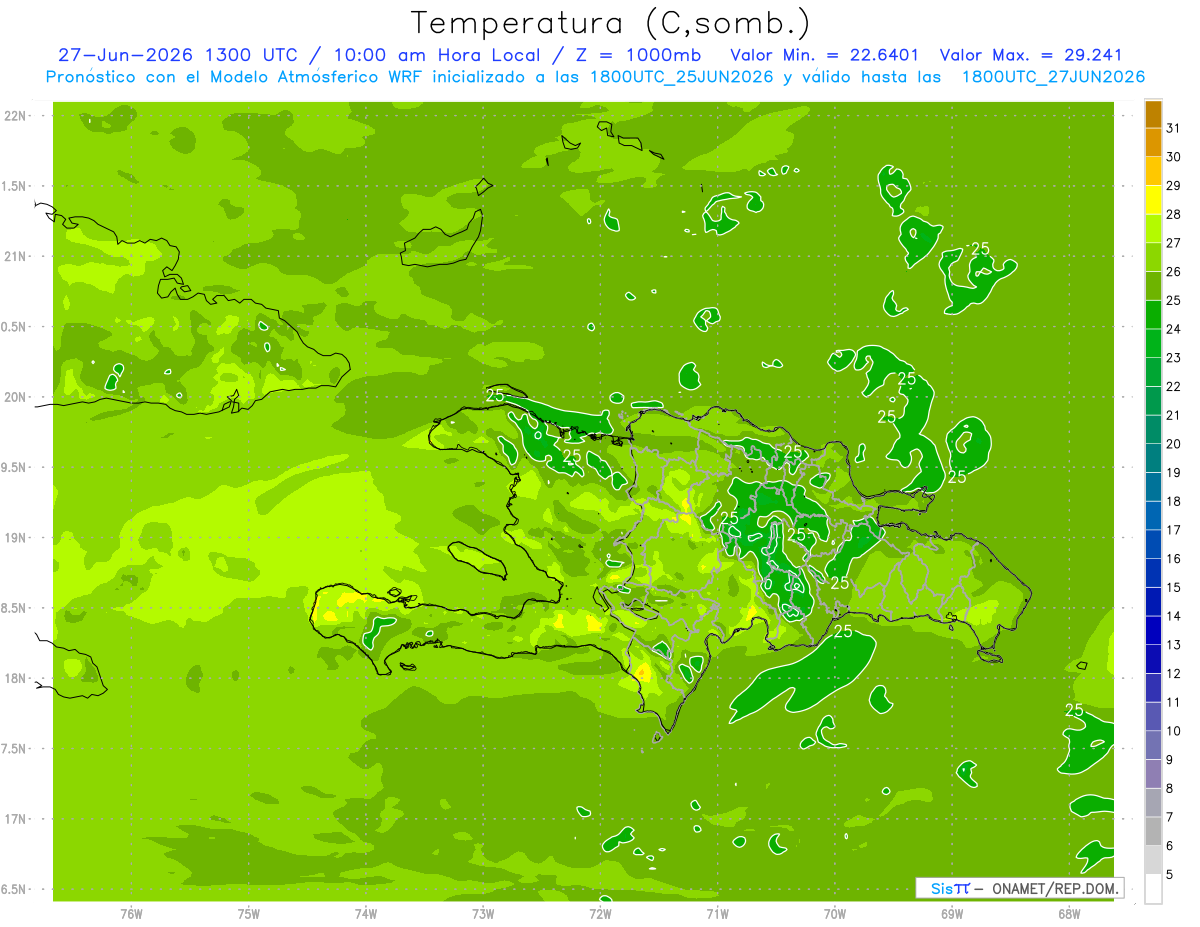Select the 27–28 yellow-green scale segment
Viewport: 1200px width, 927px height.
pos(1153,229)
